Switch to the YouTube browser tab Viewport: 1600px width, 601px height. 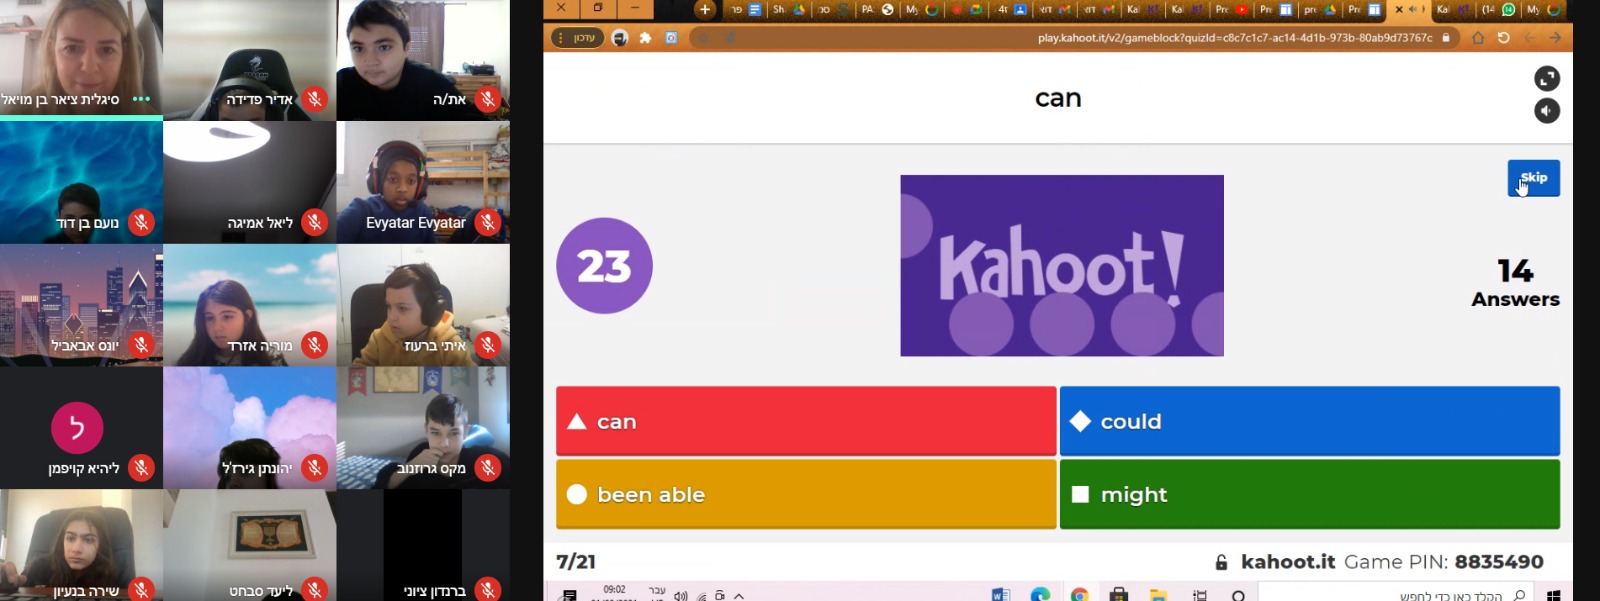pyautogui.click(x=1231, y=9)
